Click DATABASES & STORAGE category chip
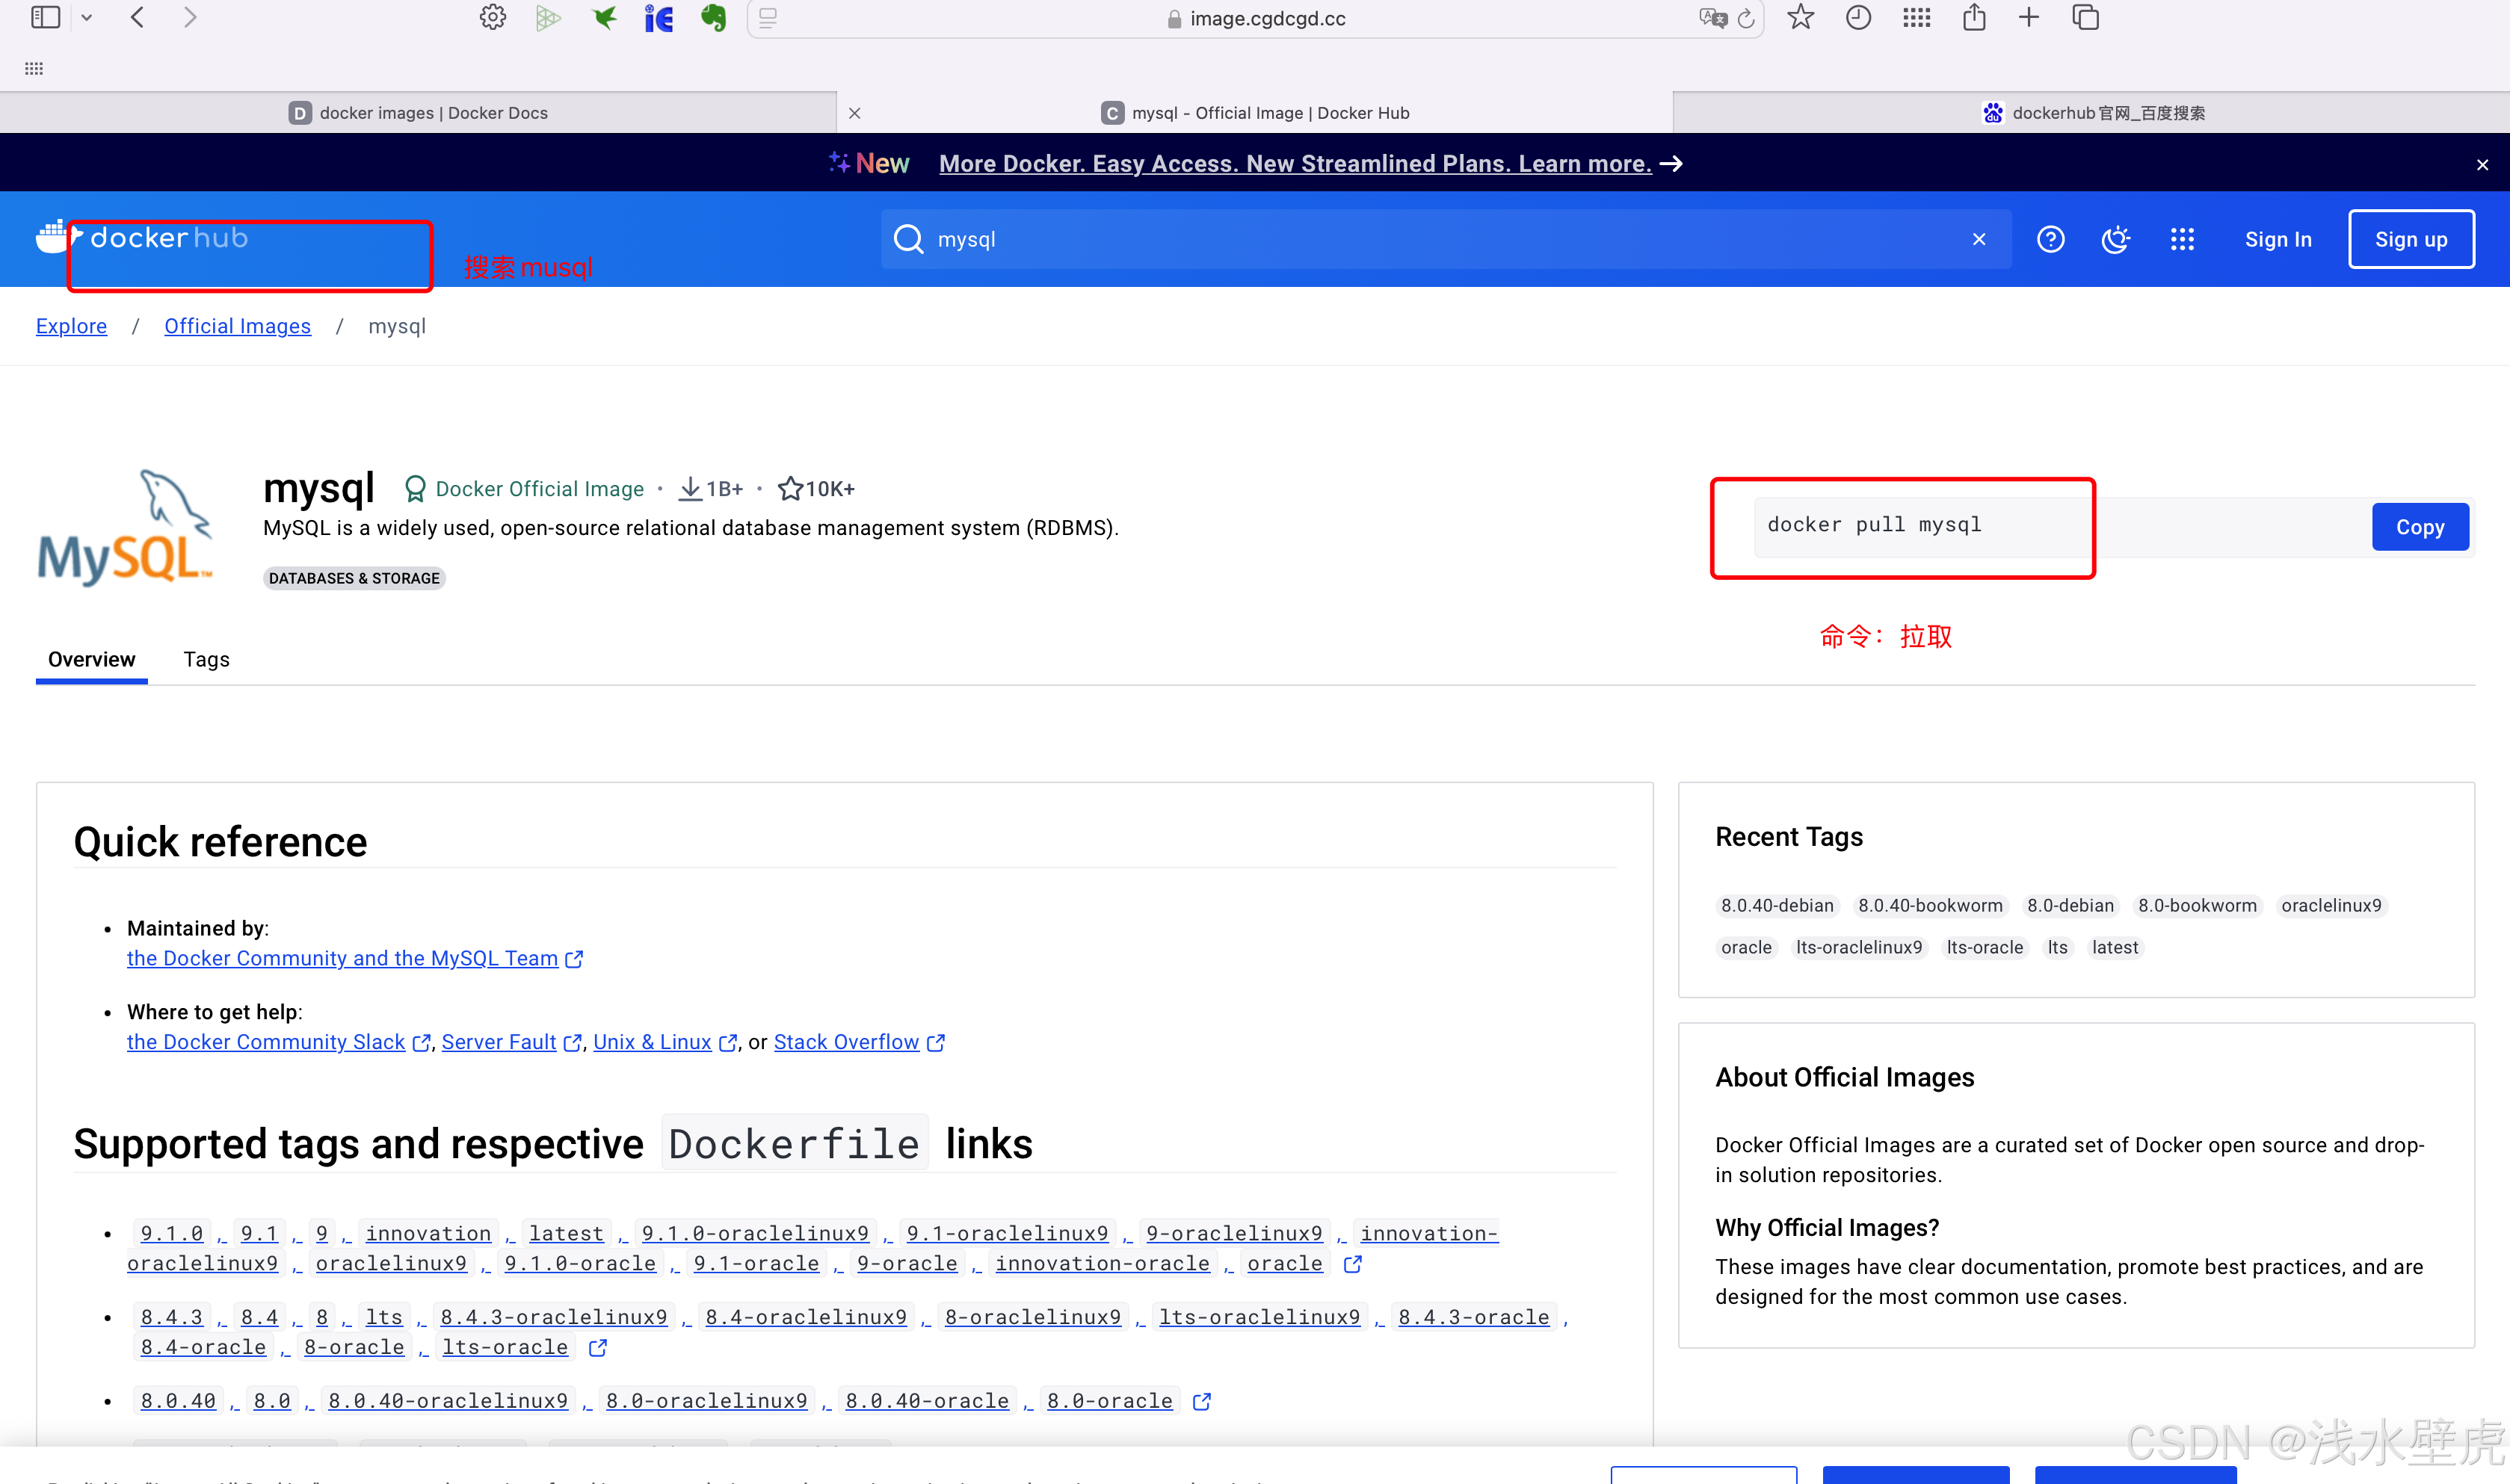This screenshot has width=2510, height=1484. tap(354, 578)
